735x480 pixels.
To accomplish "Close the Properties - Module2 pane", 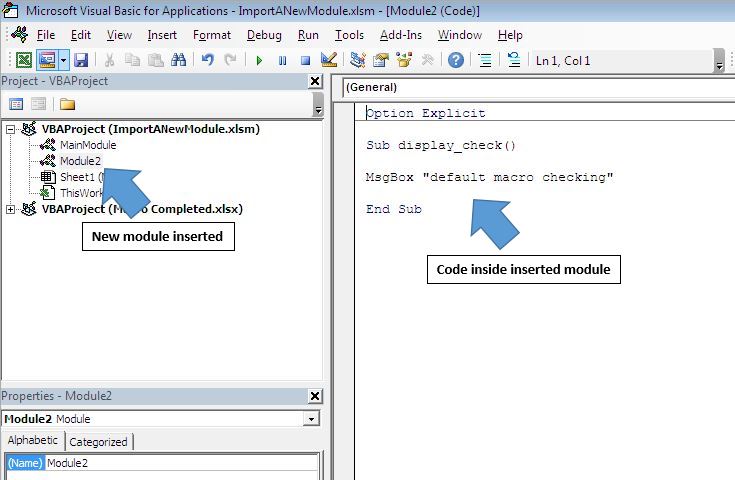I will (315, 396).
